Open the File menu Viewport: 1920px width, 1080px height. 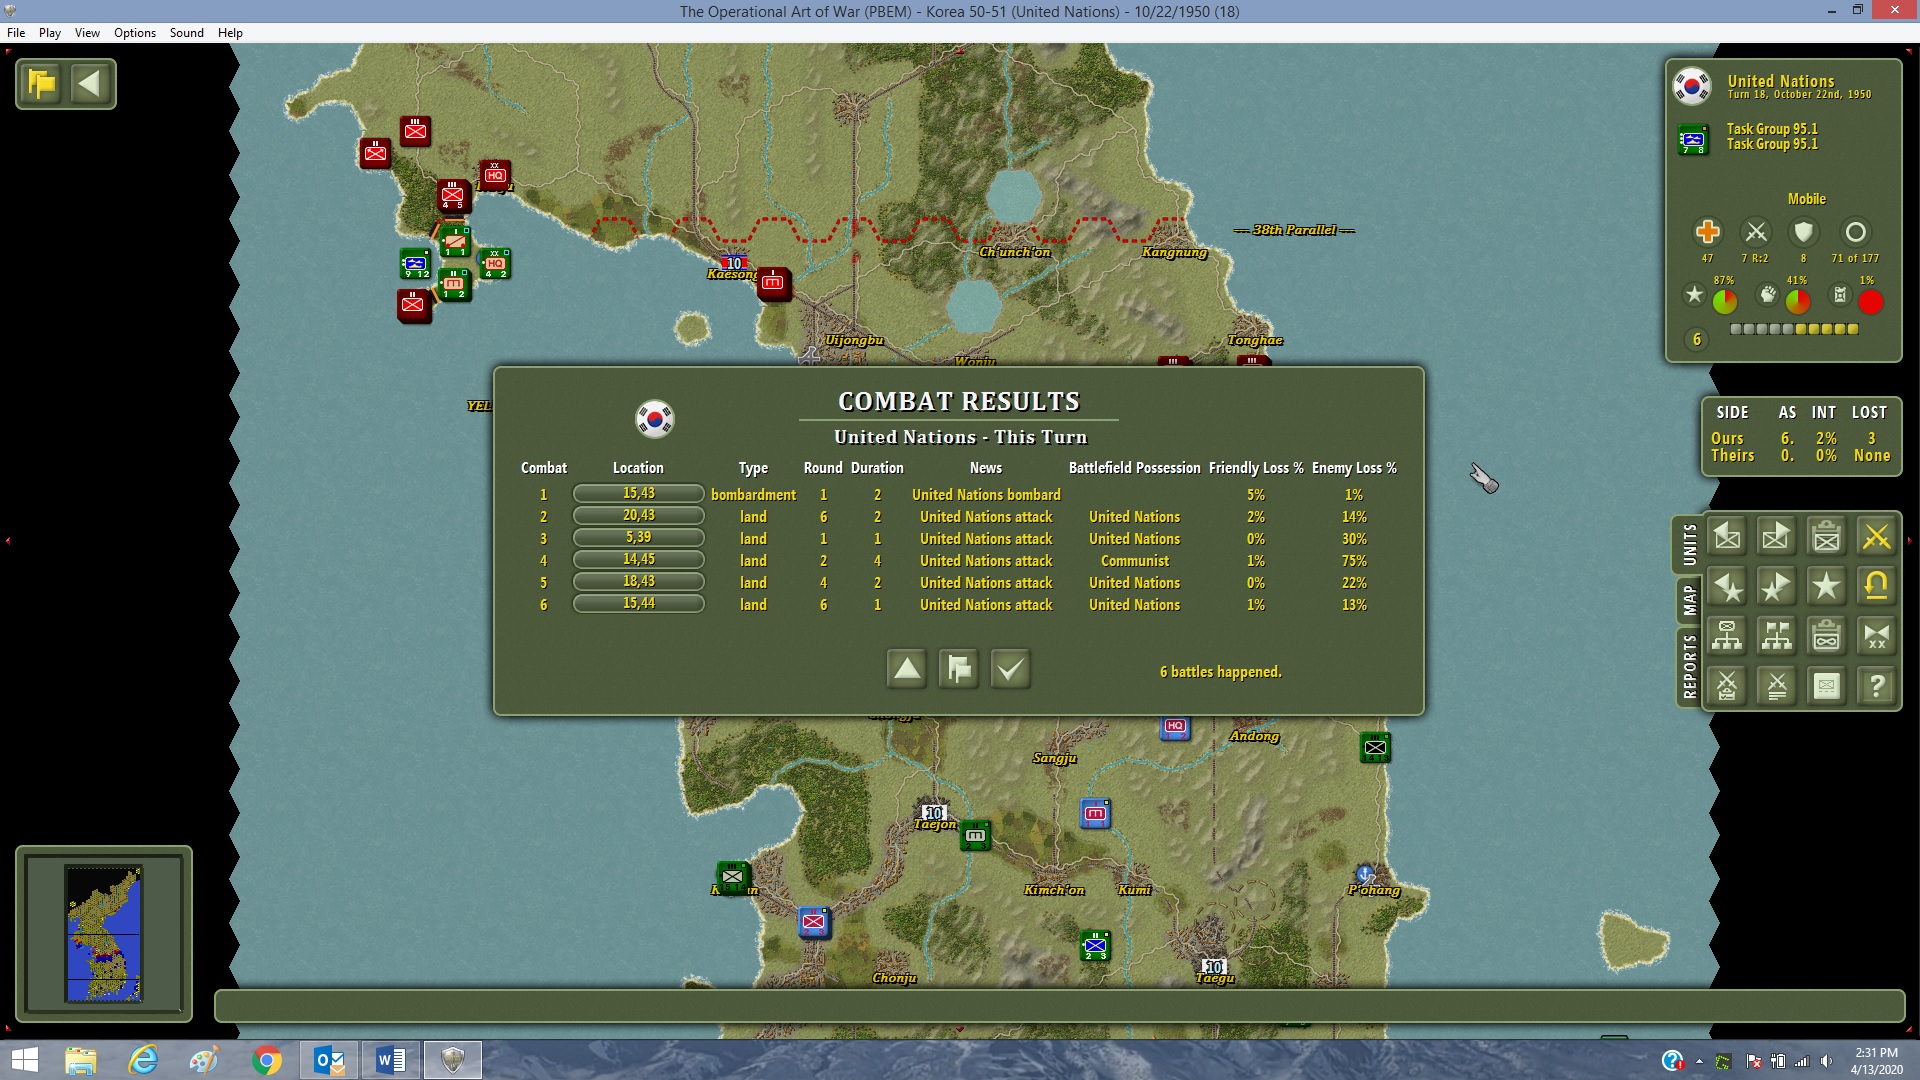pyautogui.click(x=16, y=33)
